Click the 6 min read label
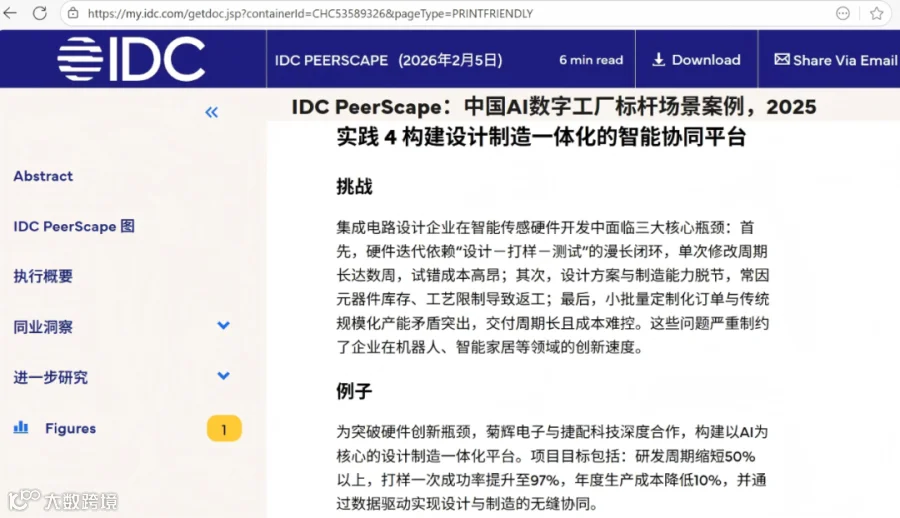Image resolution: width=900 pixels, height=518 pixels. (591, 60)
